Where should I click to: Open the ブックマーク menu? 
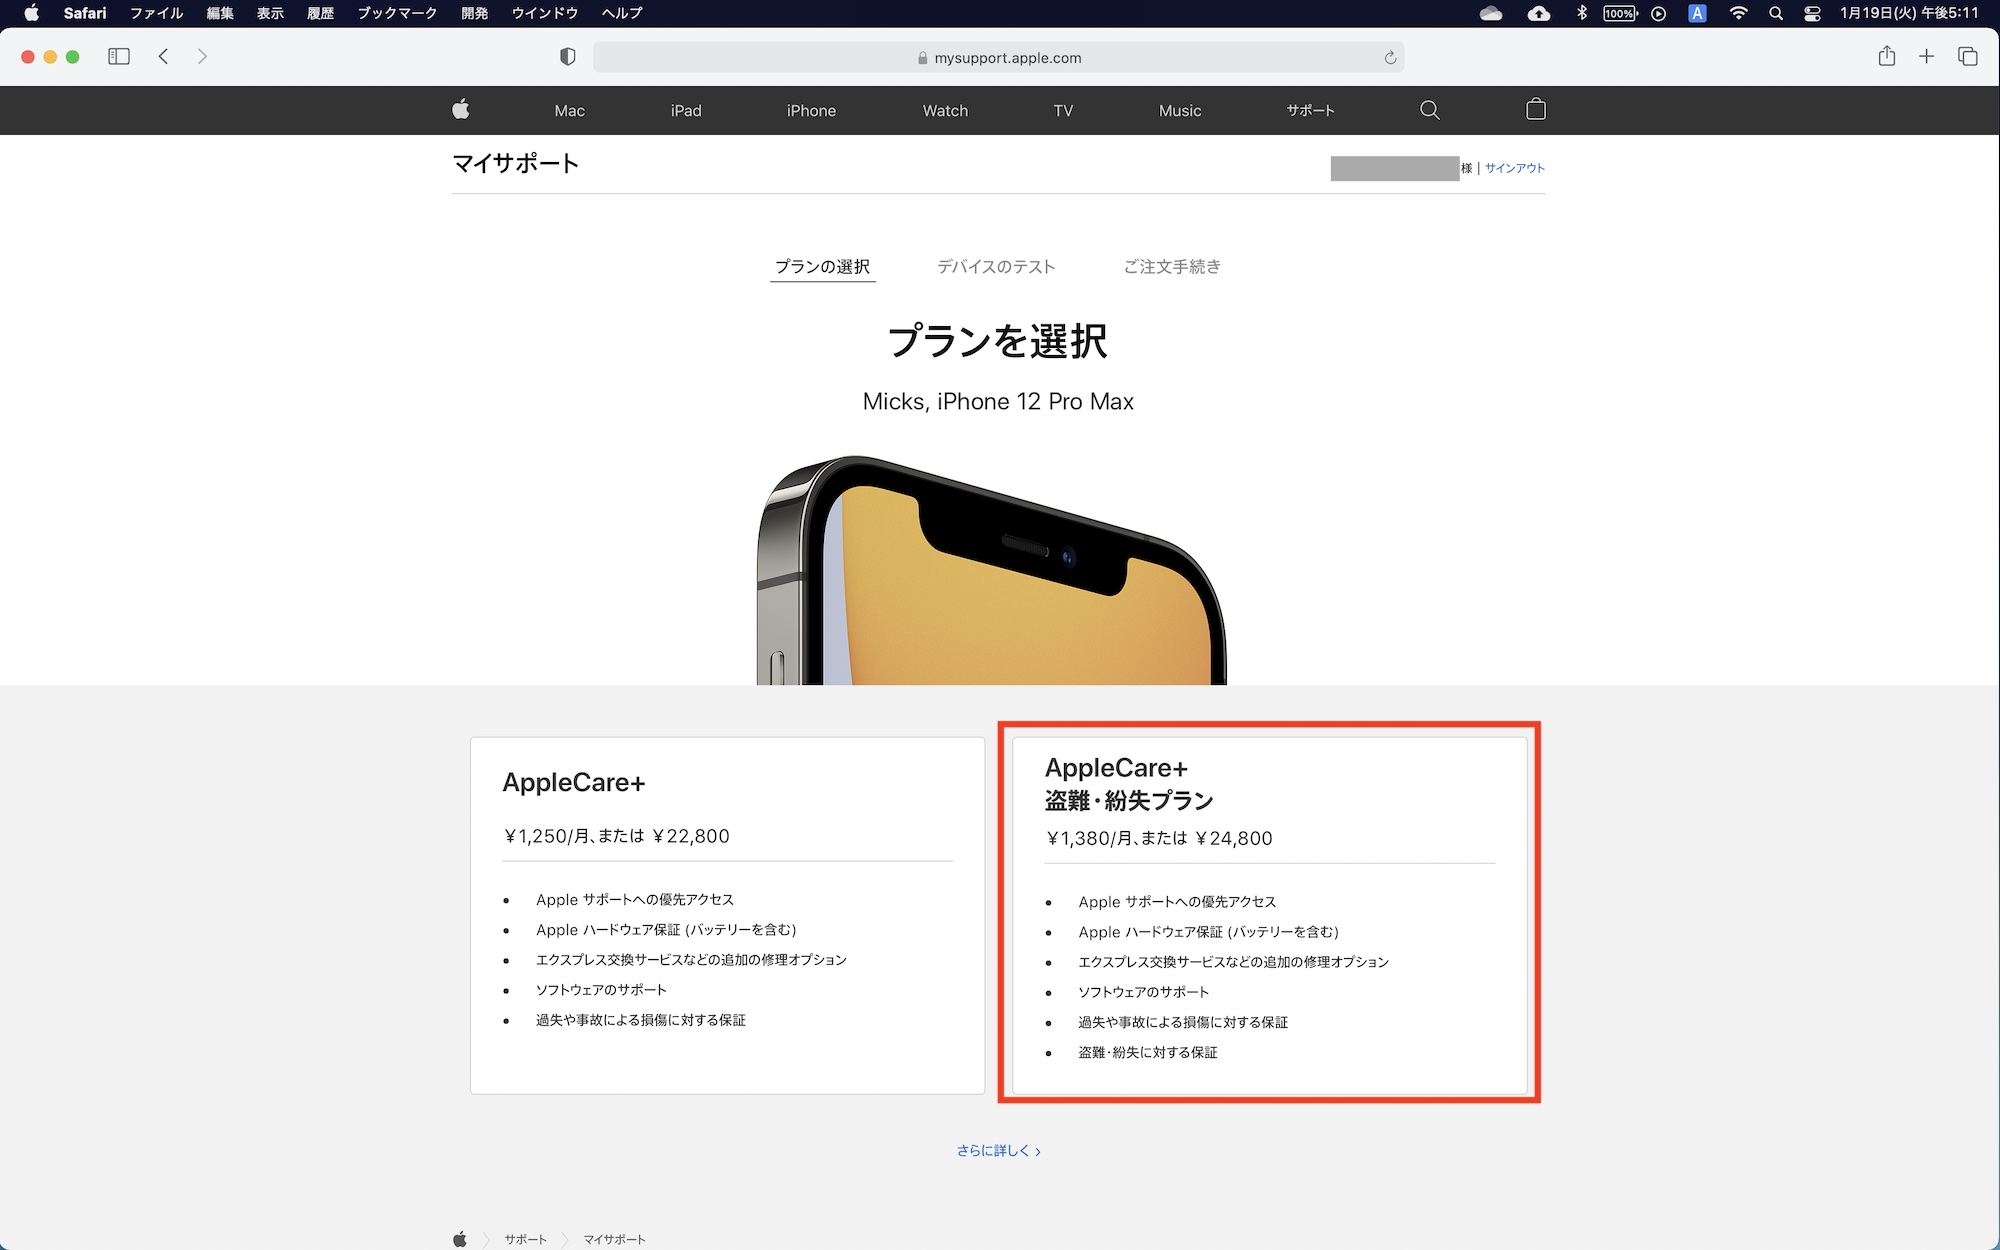point(397,13)
